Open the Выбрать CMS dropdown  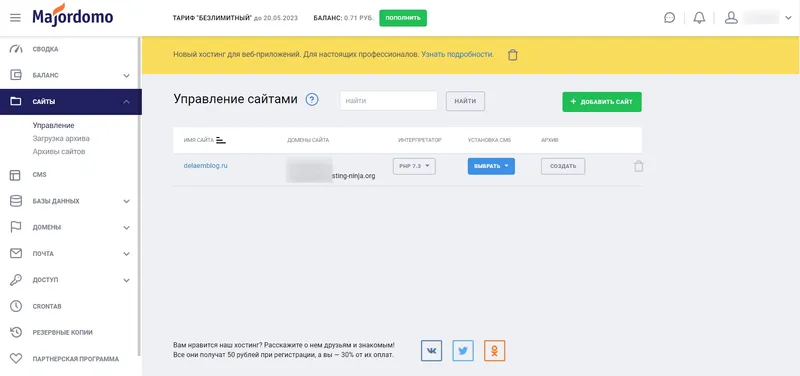(491, 166)
